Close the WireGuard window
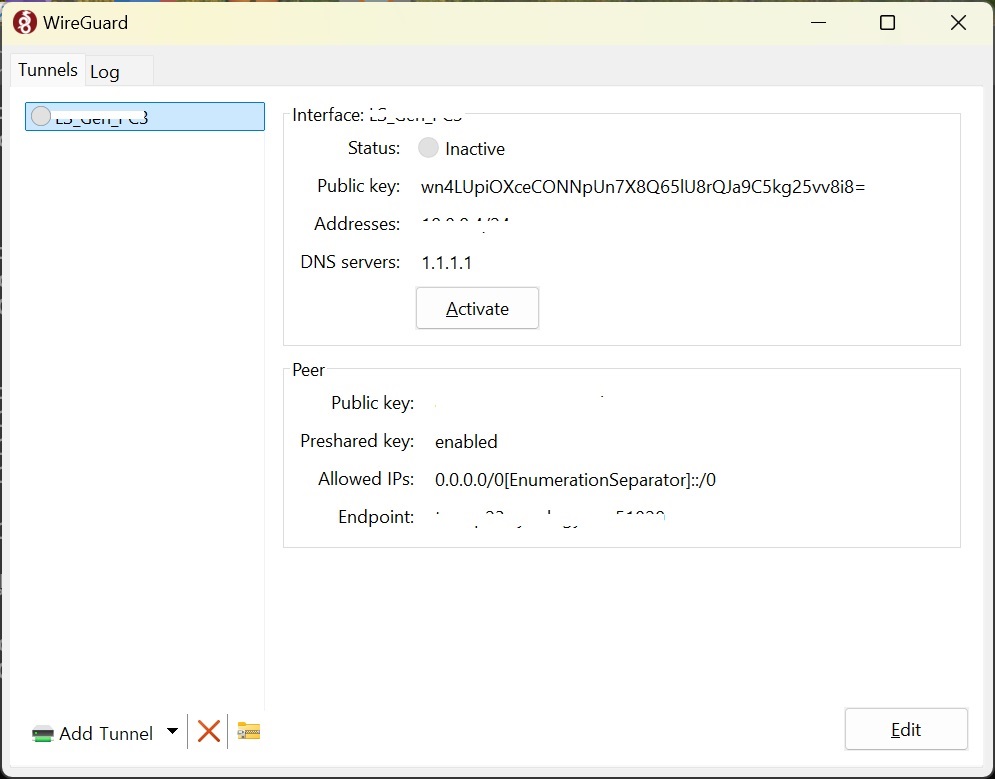The width and height of the screenshot is (995, 779). coord(958,23)
